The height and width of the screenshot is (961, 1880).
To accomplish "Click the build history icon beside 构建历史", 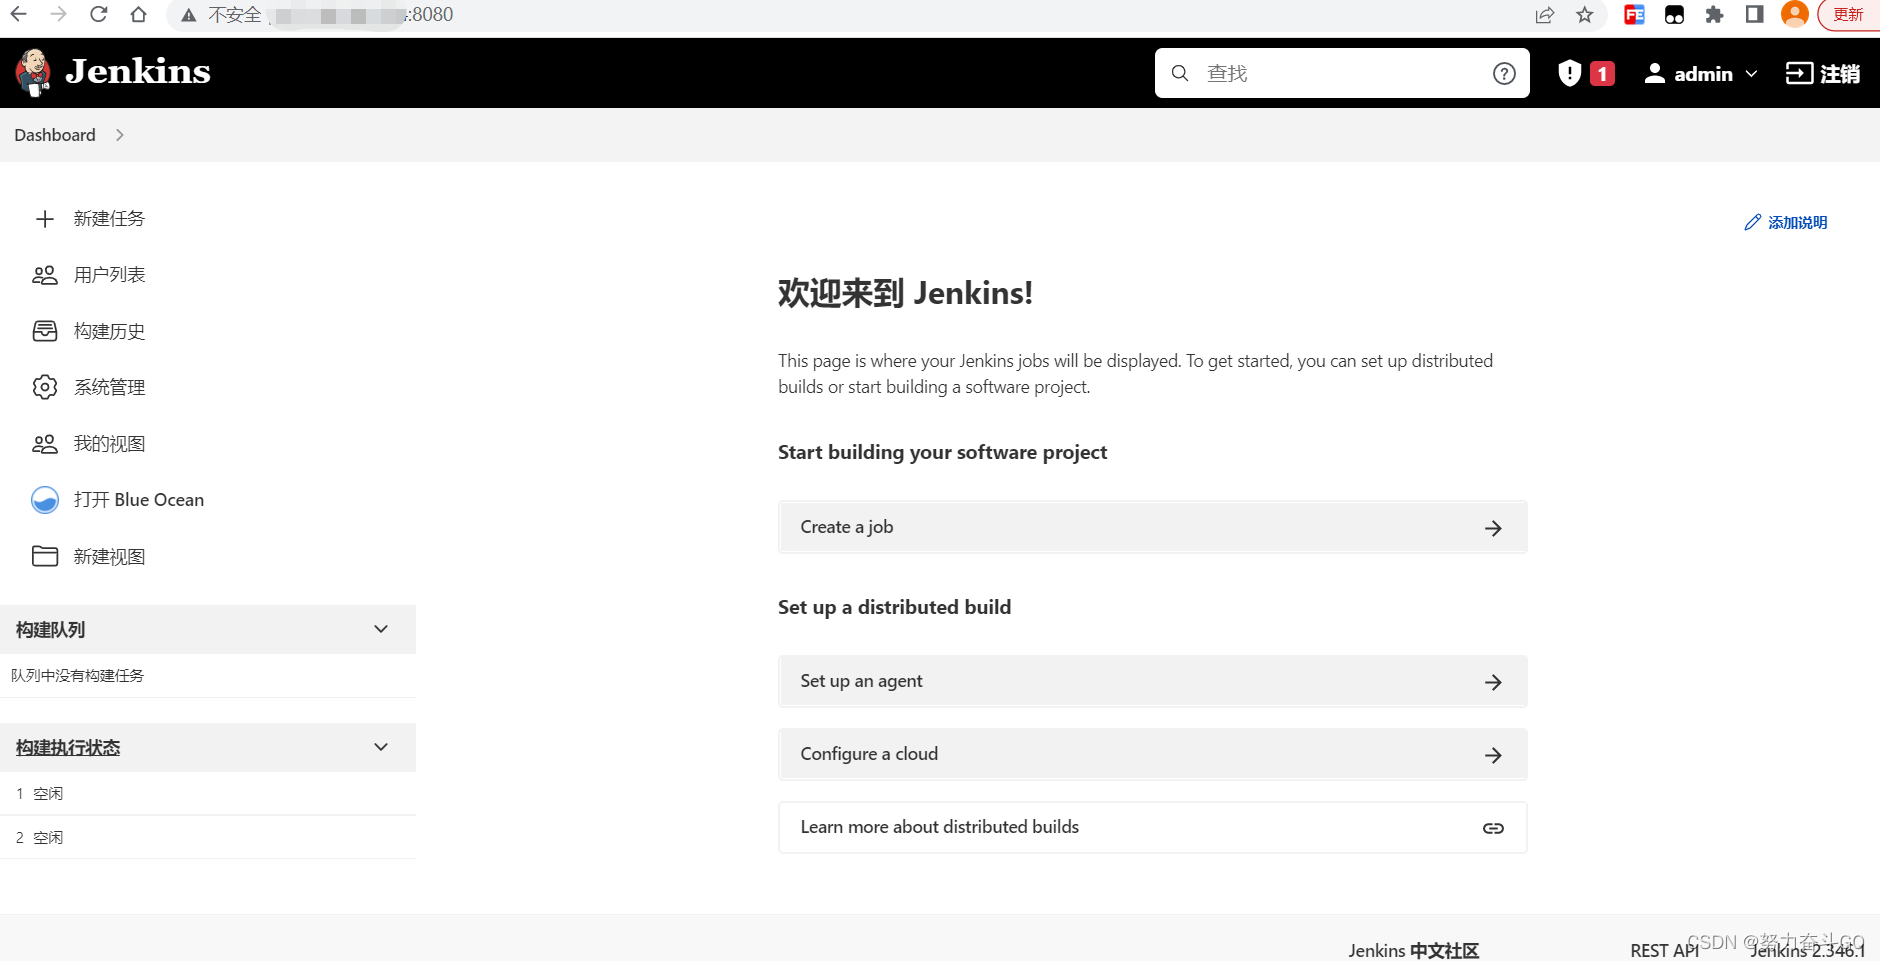I will click(45, 331).
